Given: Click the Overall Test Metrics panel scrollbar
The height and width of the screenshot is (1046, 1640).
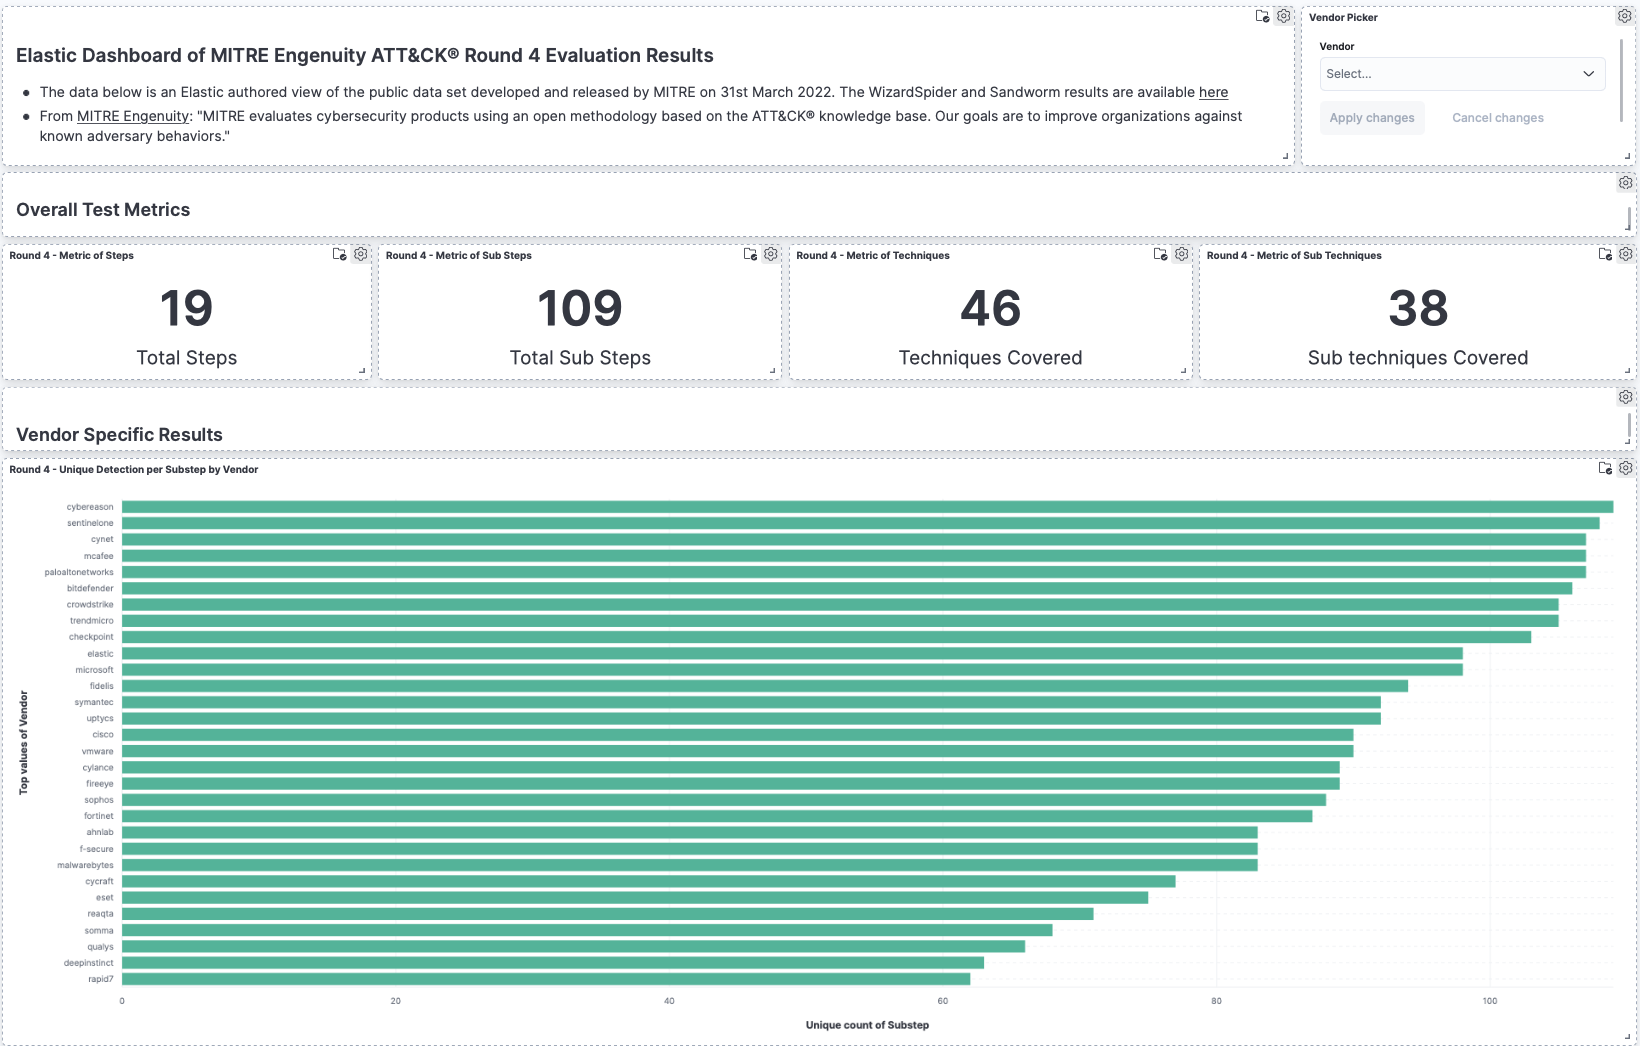Looking at the screenshot, I should [x=1628, y=219].
